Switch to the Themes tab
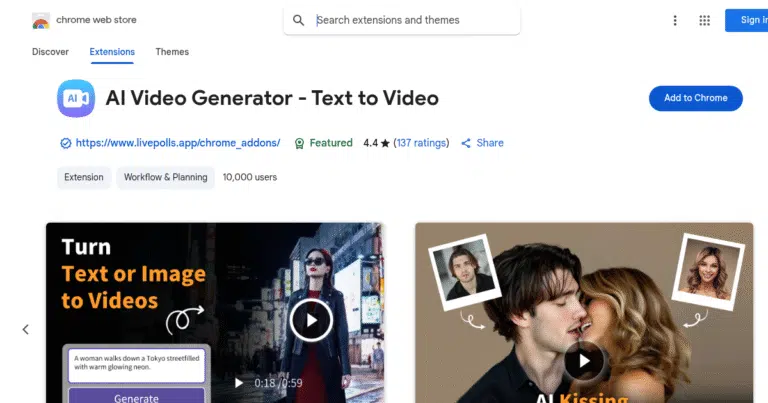Viewport: 768px width, 403px height. point(172,52)
